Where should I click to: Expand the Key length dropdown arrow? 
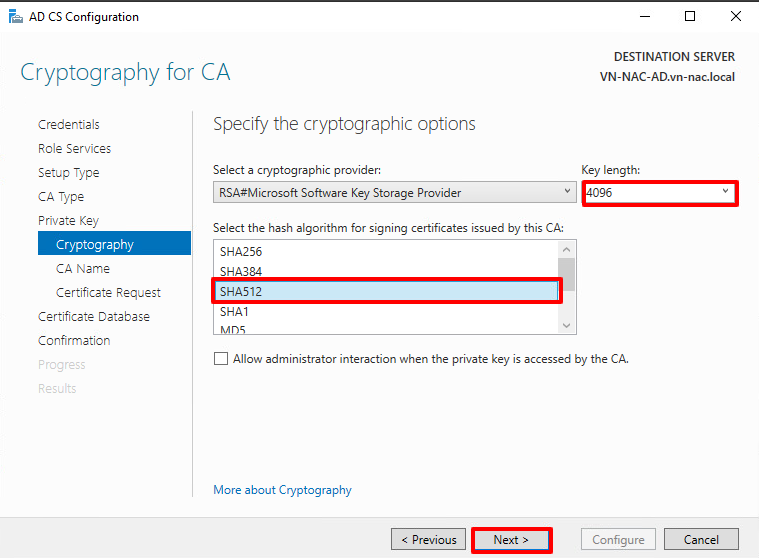(725, 191)
